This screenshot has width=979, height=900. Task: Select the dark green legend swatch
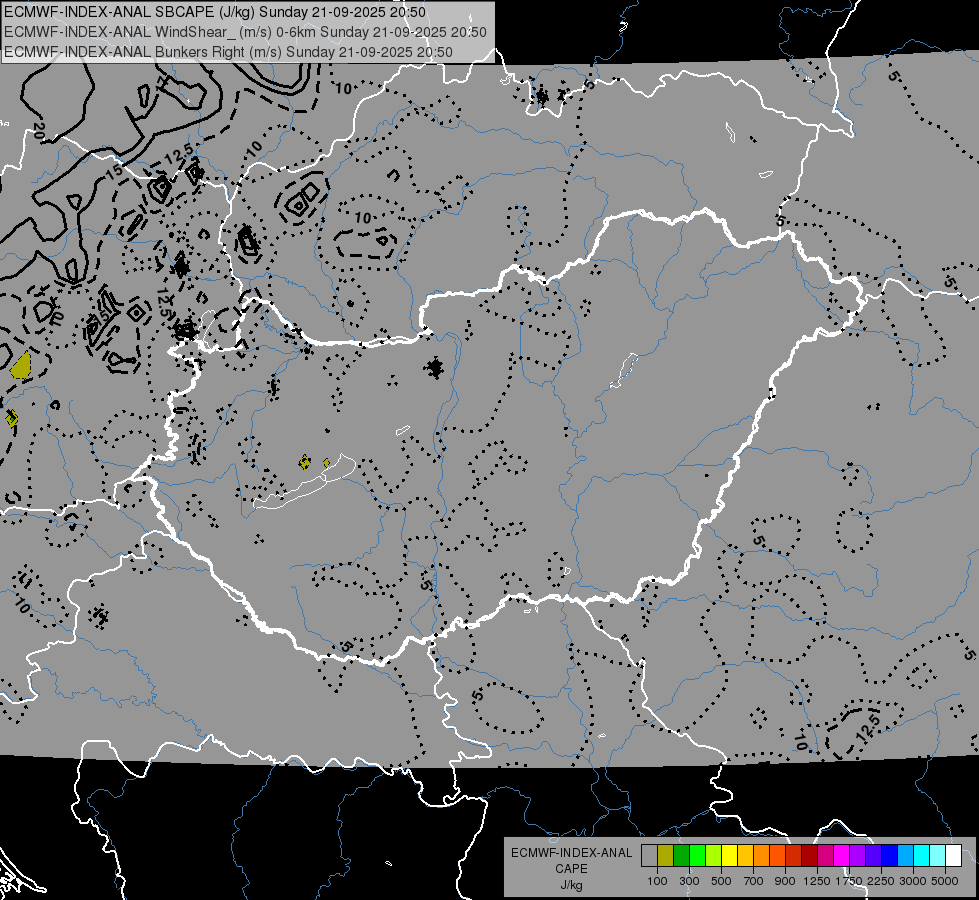(x=681, y=856)
